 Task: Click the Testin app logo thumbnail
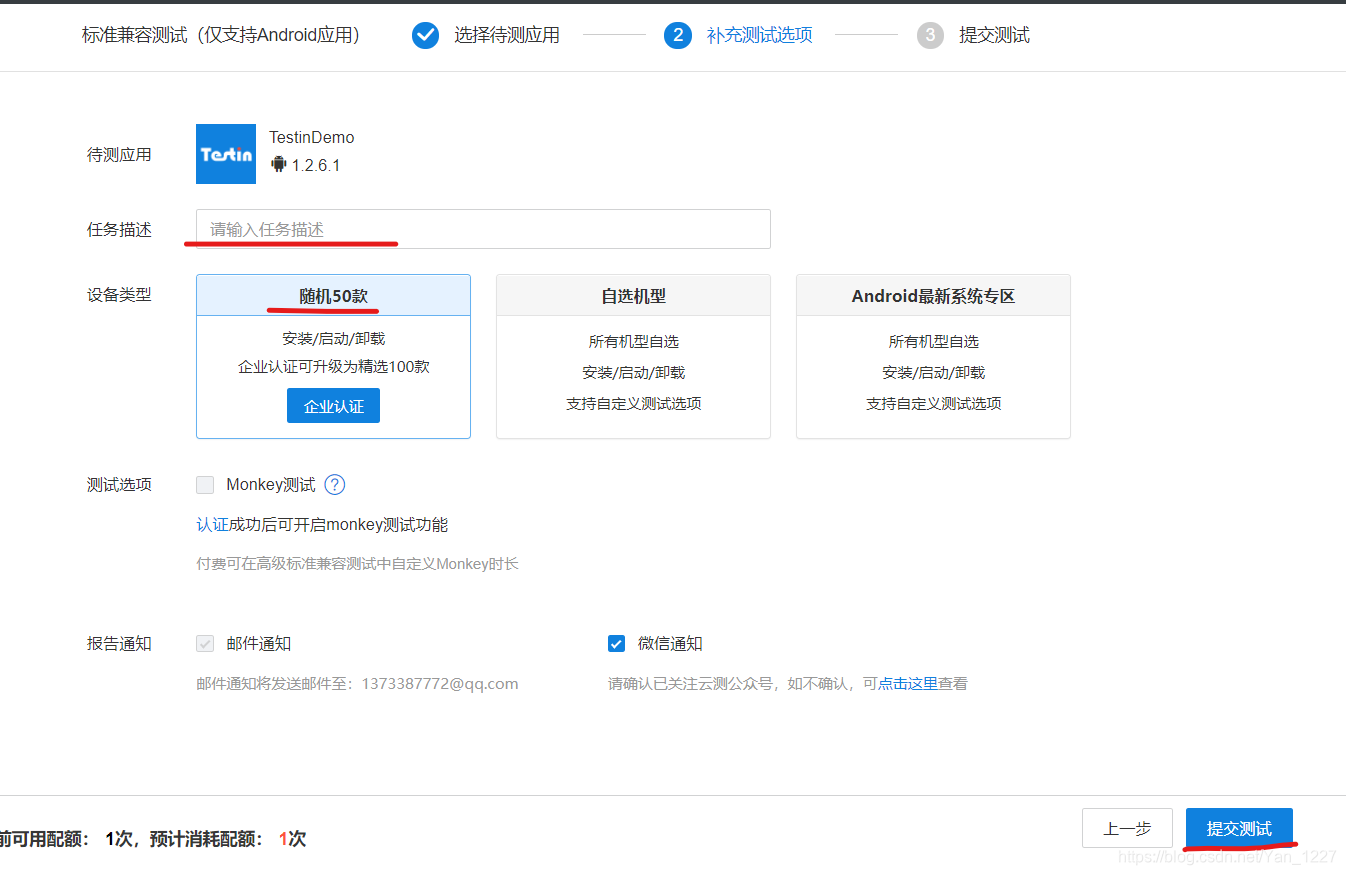point(225,153)
